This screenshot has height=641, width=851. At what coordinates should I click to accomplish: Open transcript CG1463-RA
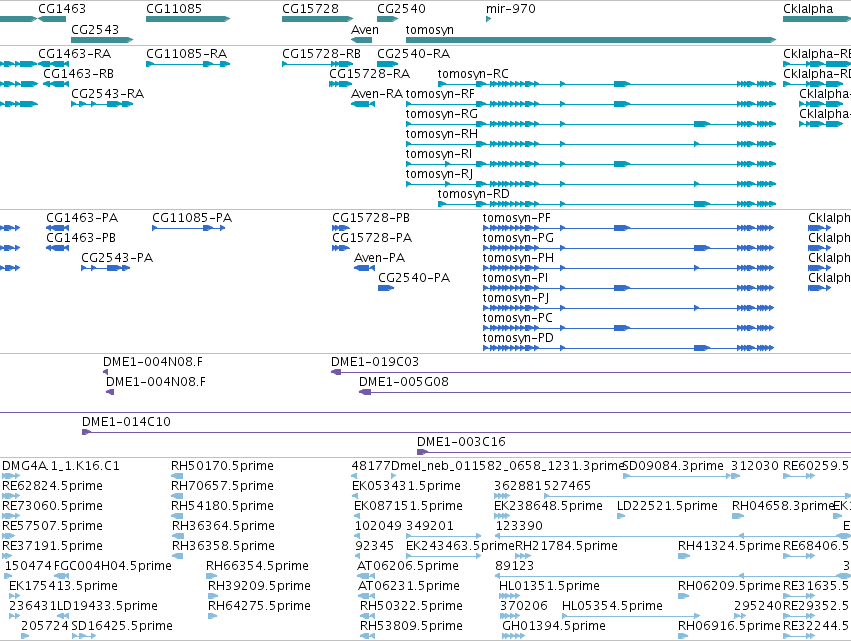click(74, 54)
